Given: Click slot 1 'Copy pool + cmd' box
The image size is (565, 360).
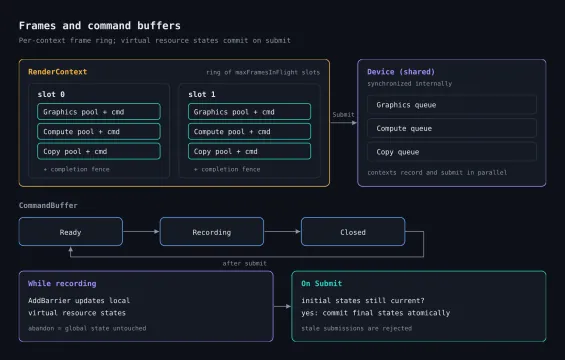Looking at the screenshot, I should point(249,151).
